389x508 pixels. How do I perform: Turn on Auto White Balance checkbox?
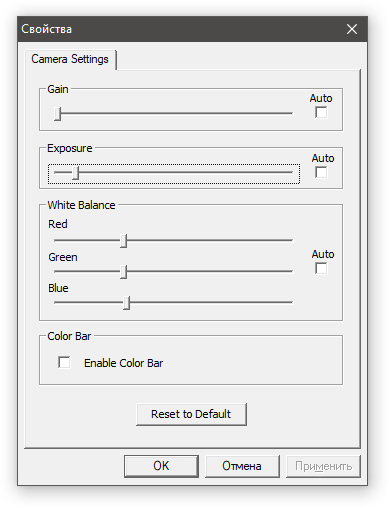tap(321, 268)
